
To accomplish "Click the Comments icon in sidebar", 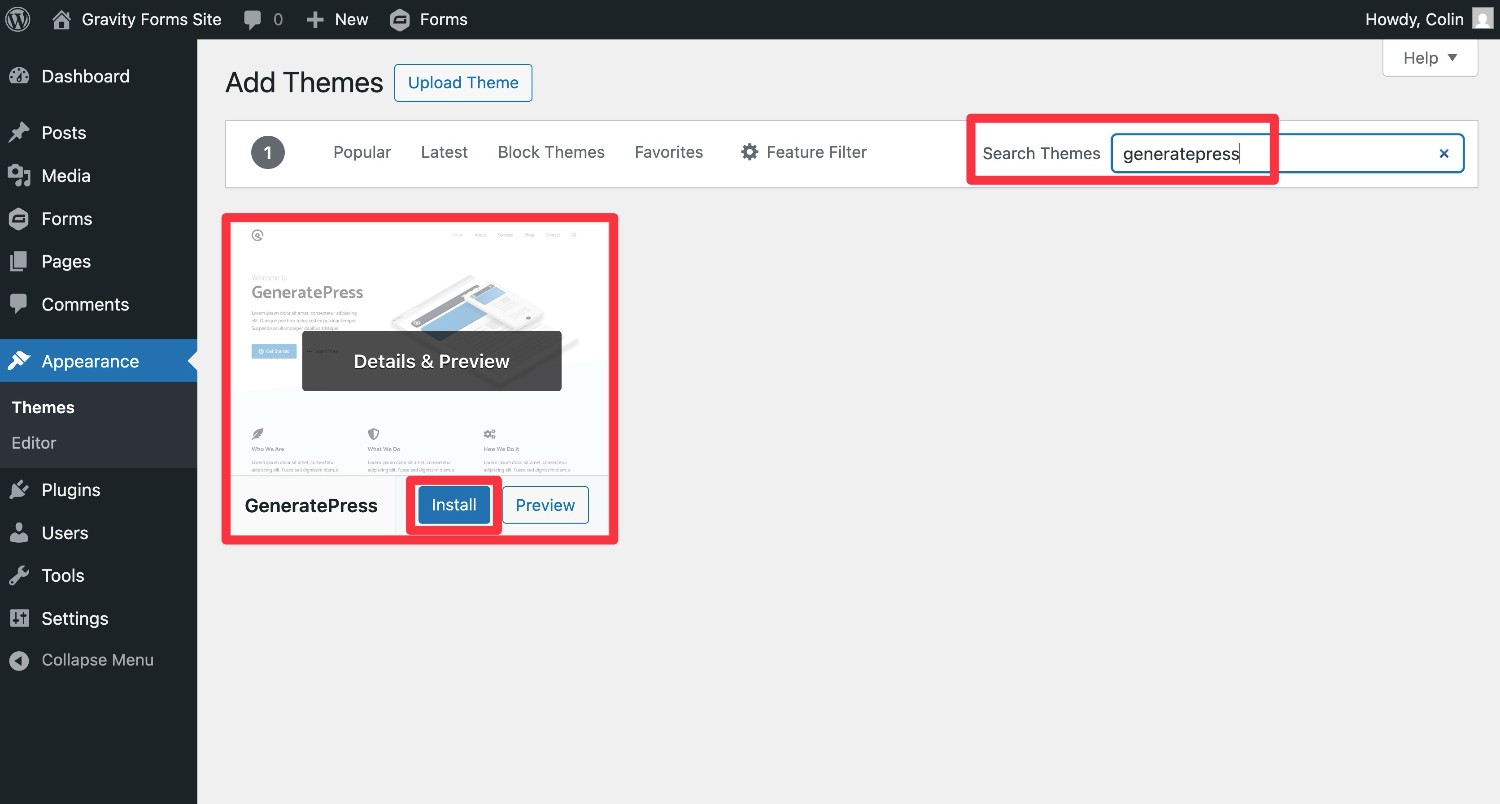I will pos(19,304).
